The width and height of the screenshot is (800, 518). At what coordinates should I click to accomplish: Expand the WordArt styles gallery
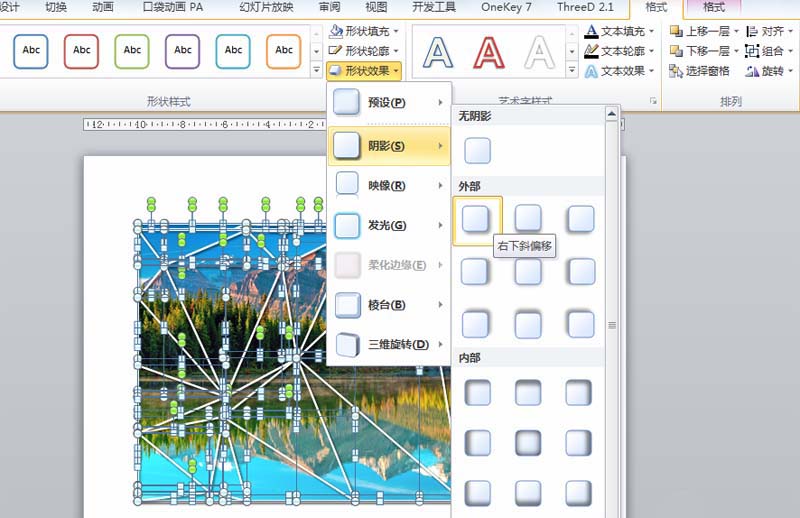[572, 70]
